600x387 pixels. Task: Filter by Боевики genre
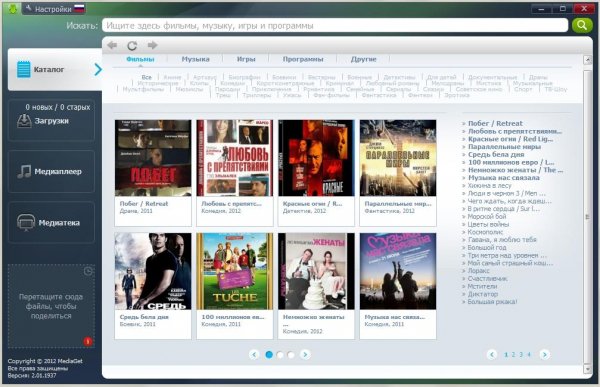(x=284, y=77)
